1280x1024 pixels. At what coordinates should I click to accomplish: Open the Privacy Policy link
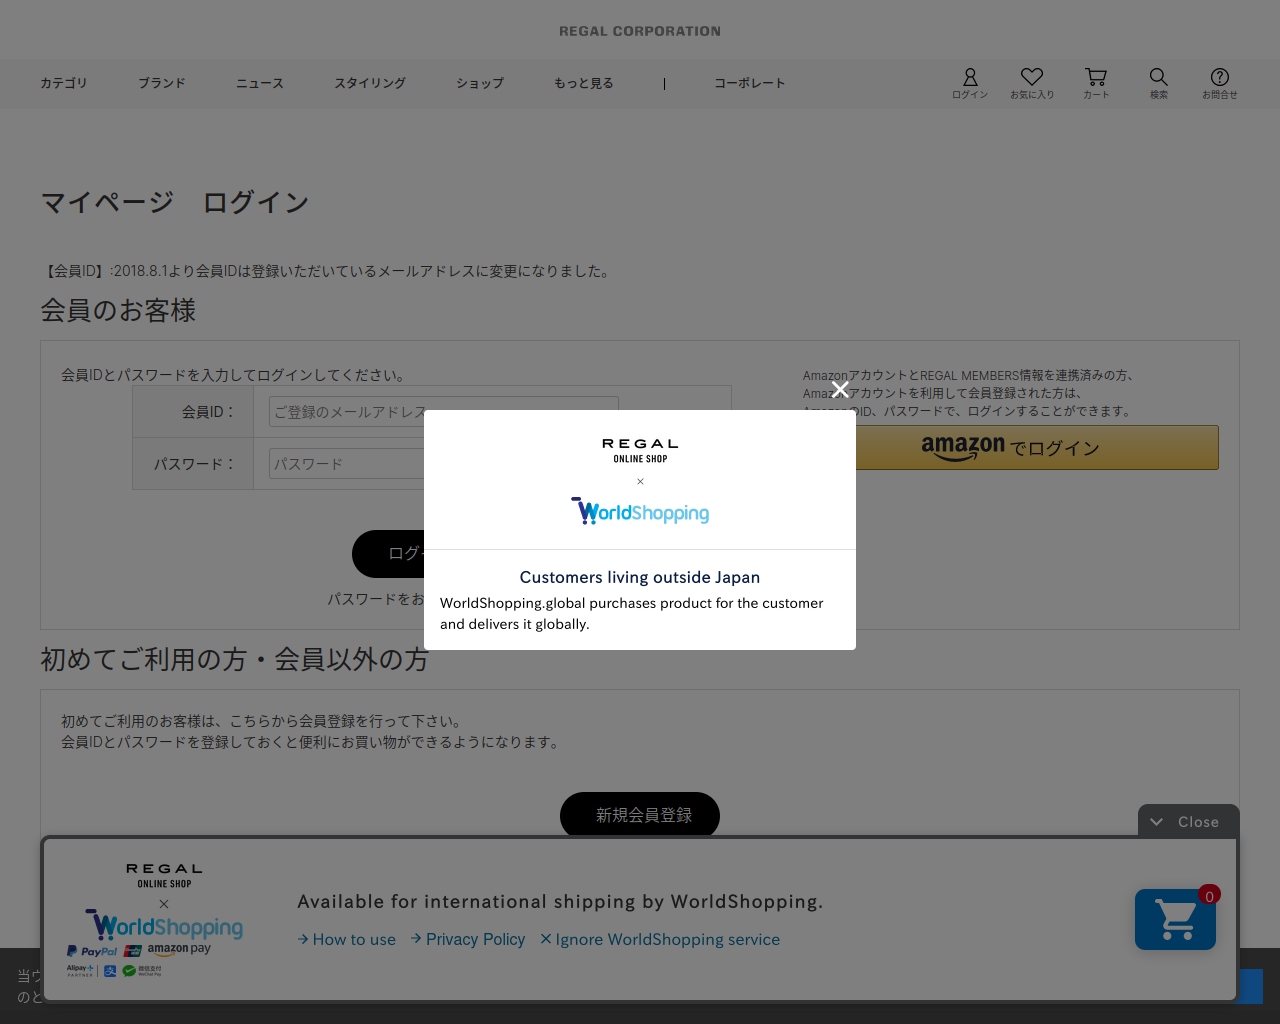tap(467, 939)
